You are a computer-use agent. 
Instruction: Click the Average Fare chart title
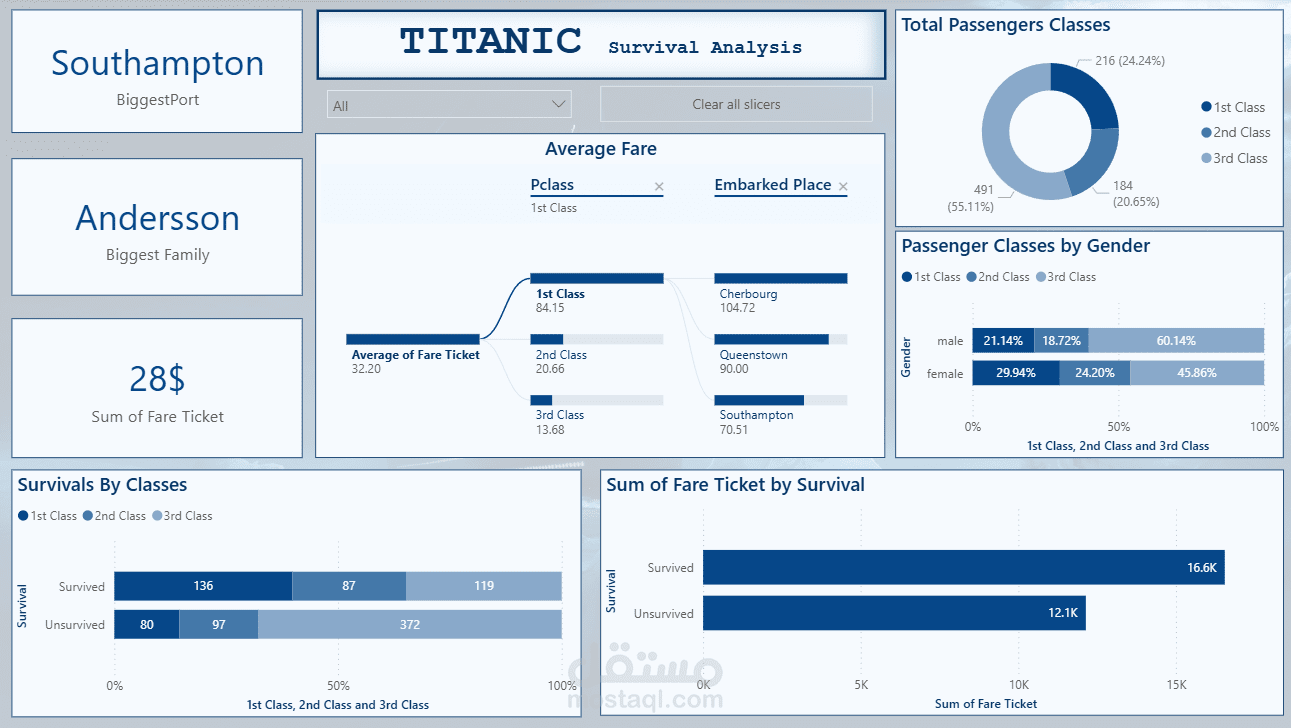pos(601,149)
